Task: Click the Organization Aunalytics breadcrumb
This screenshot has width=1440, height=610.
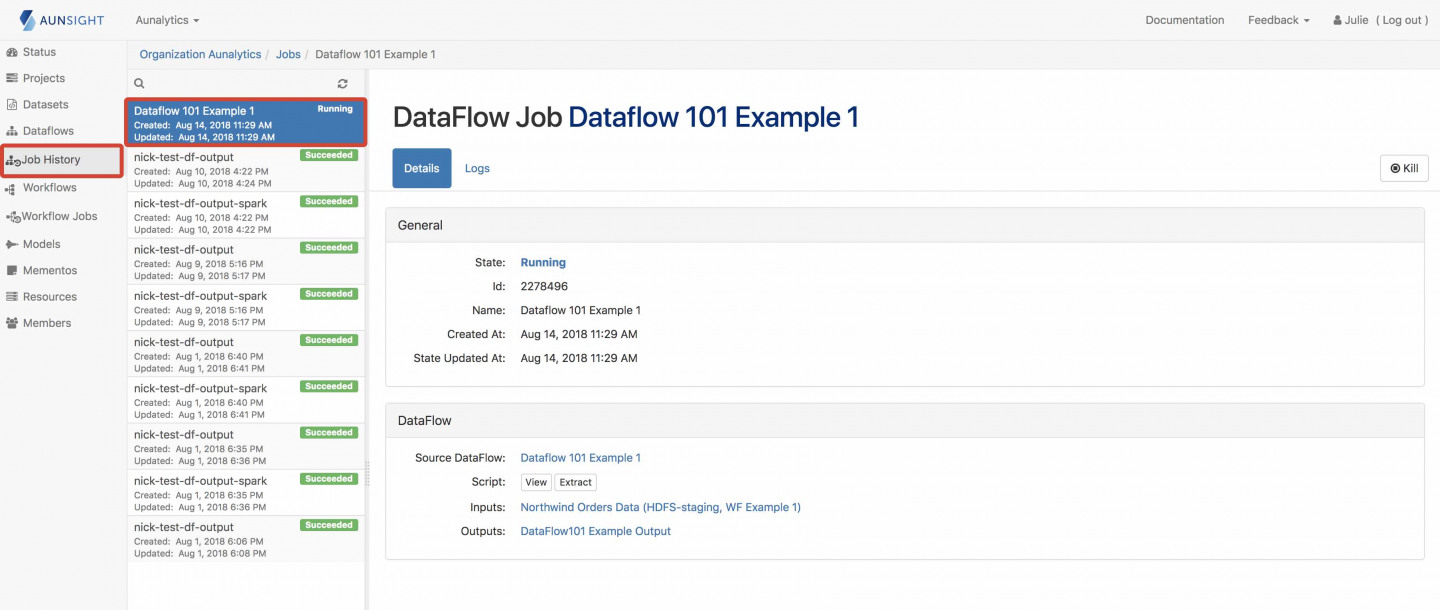Action: point(200,54)
